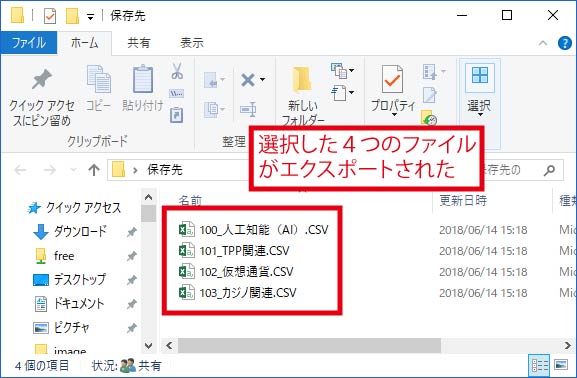
Task: Sort by the 更新日時 column header
Action: tap(463, 201)
